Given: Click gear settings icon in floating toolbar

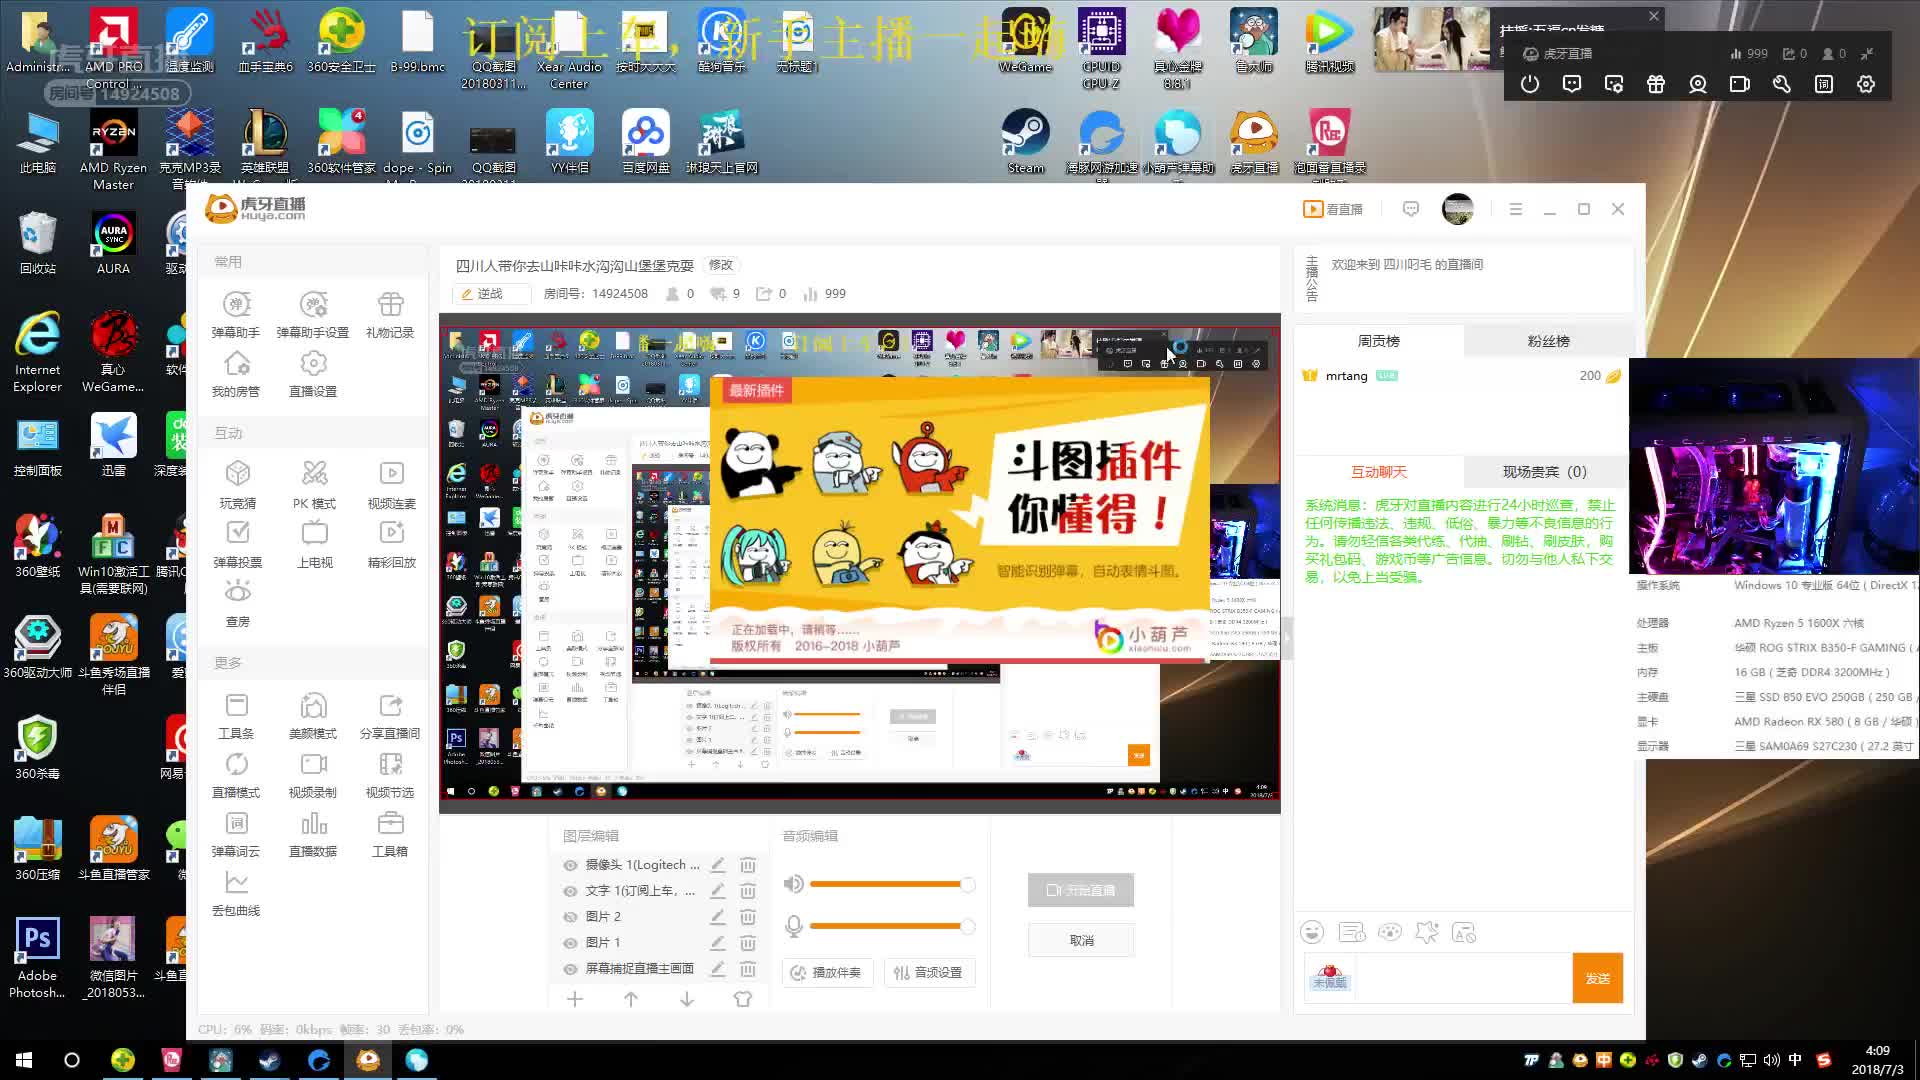Looking at the screenshot, I should click(x=1866, y=85).
